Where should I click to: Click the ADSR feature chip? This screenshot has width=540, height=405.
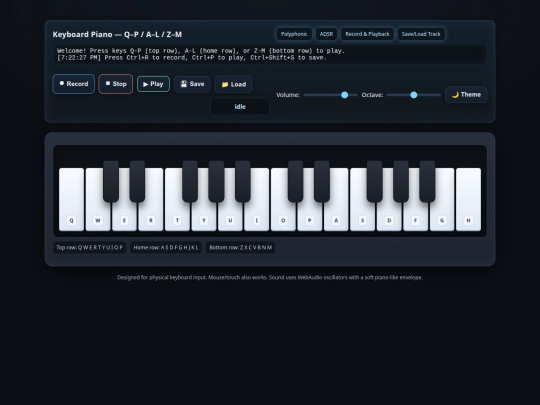(x=326, y=34)
